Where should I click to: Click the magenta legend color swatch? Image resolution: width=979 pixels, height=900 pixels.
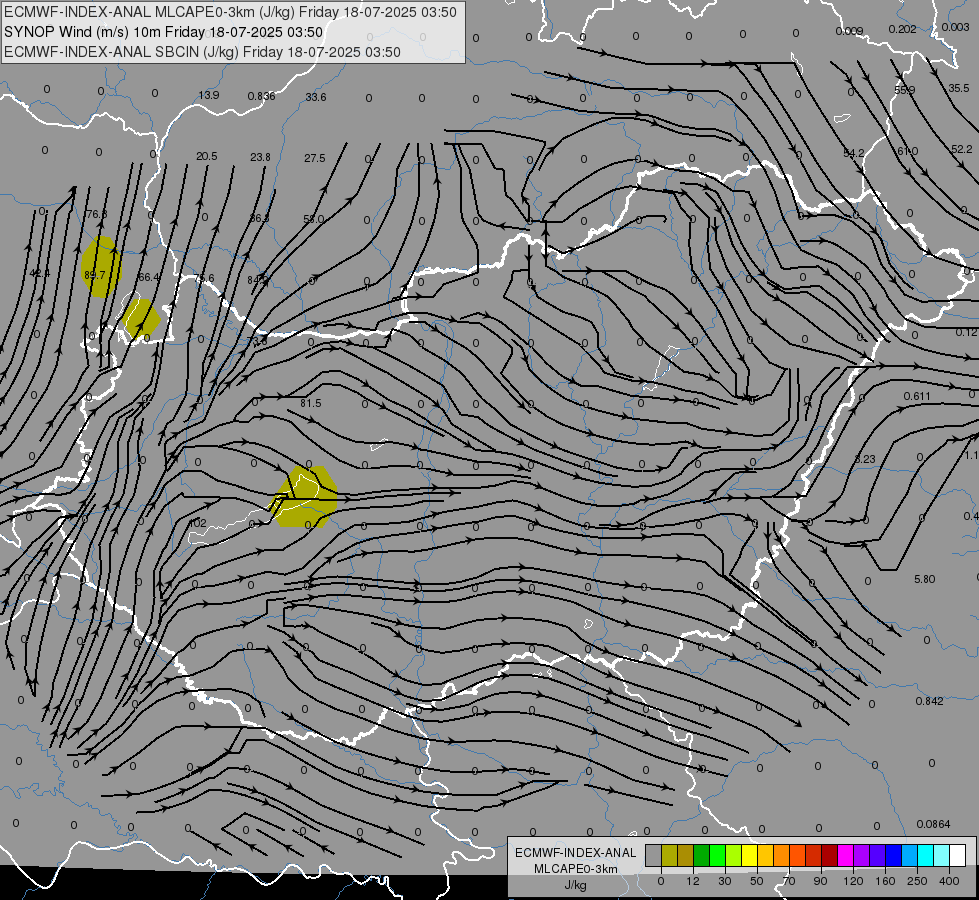tap(845, 856)
